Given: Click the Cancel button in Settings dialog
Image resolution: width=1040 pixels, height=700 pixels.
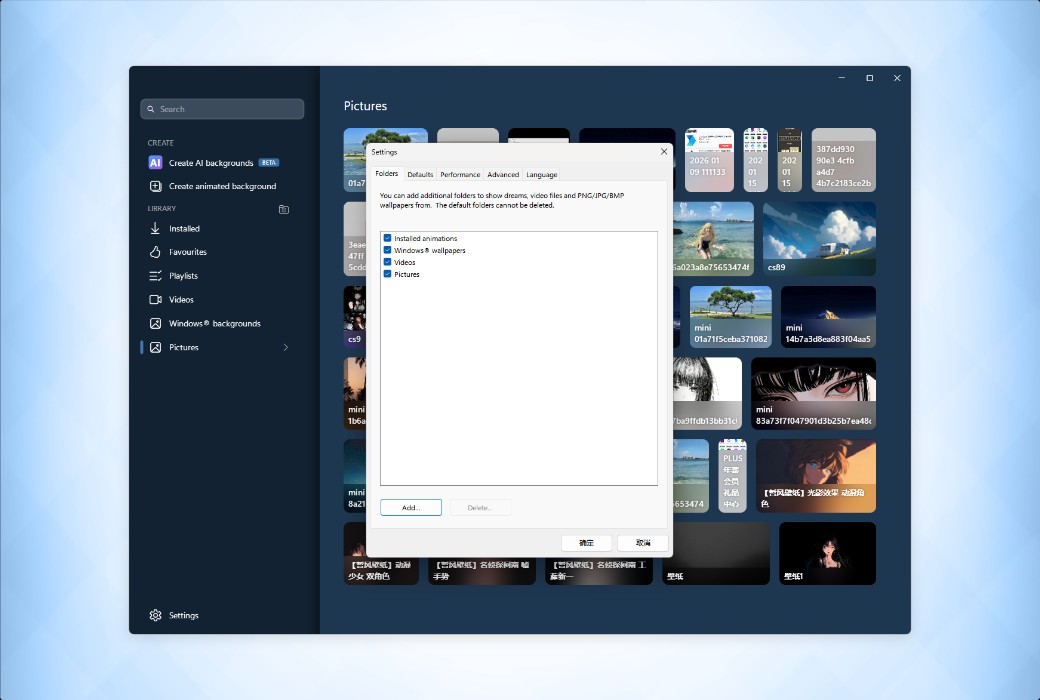Looking at the screenshot, I should point(643,543).
